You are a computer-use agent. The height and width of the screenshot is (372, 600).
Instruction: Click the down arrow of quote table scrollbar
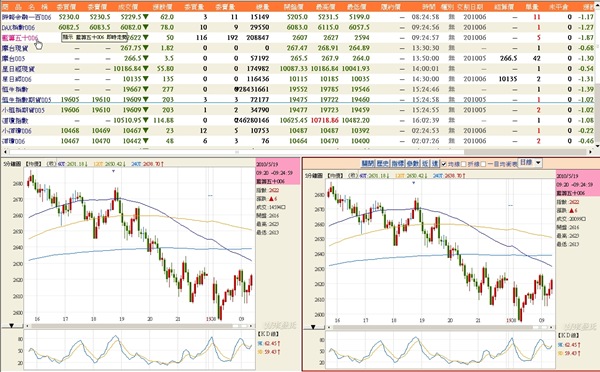click(x=598, y=146)
